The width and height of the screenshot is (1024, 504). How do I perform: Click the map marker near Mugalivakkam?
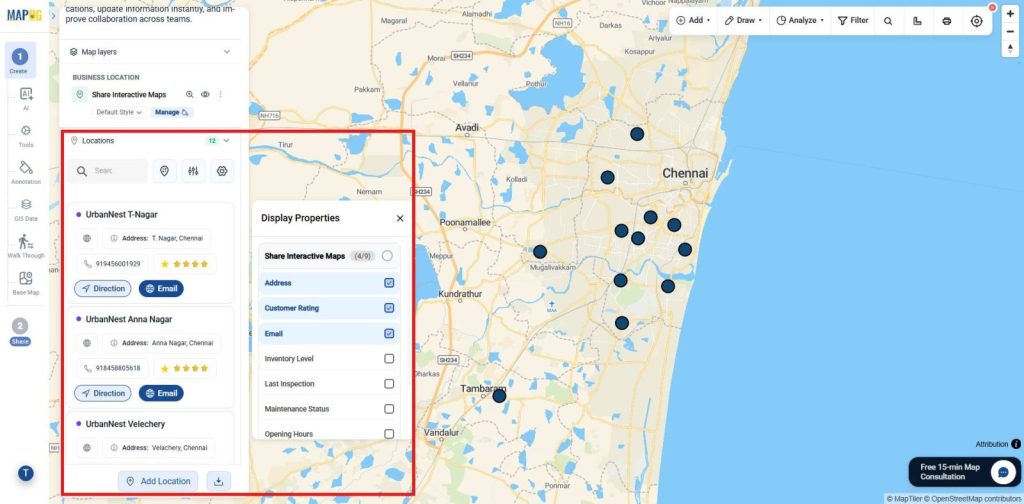click(x=539, y=251)
